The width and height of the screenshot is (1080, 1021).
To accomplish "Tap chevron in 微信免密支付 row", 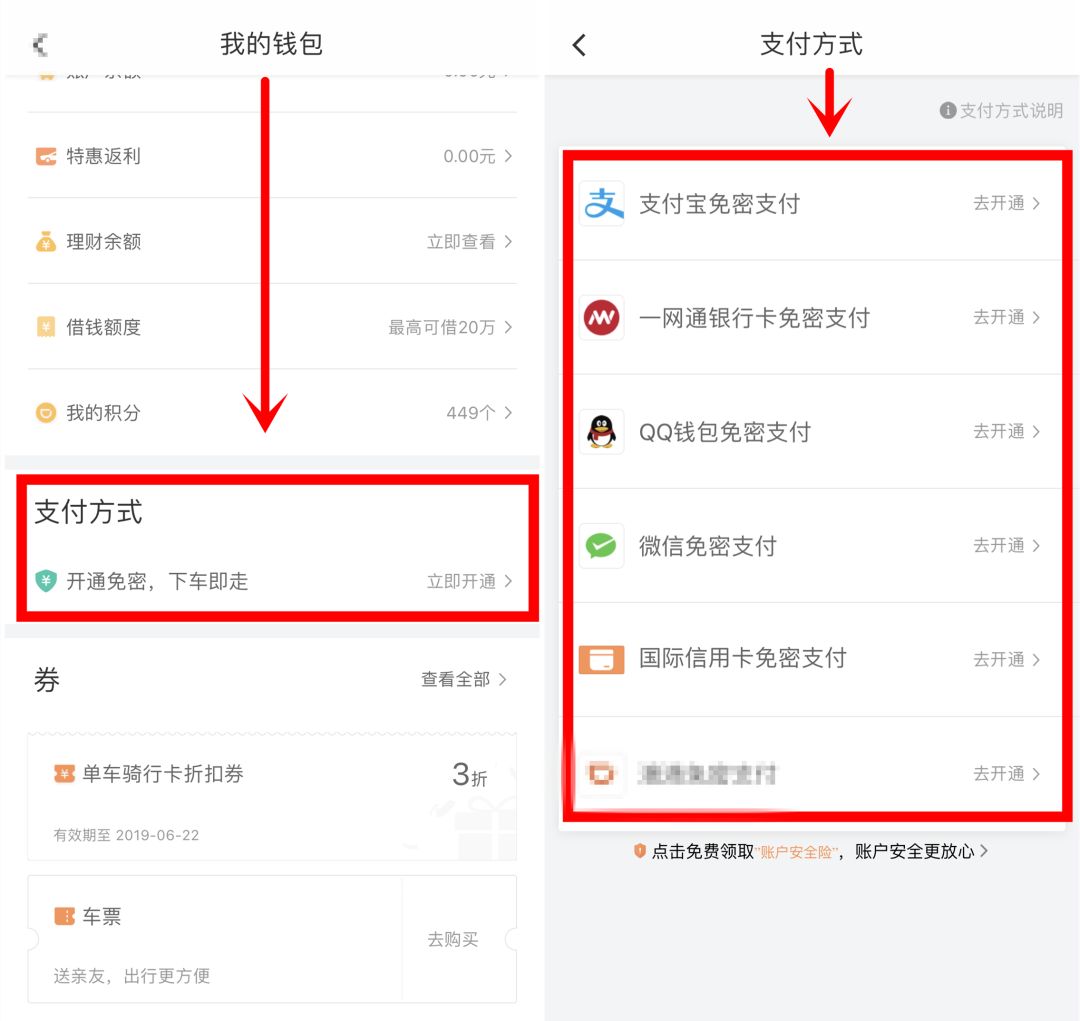I will 1036,546.
